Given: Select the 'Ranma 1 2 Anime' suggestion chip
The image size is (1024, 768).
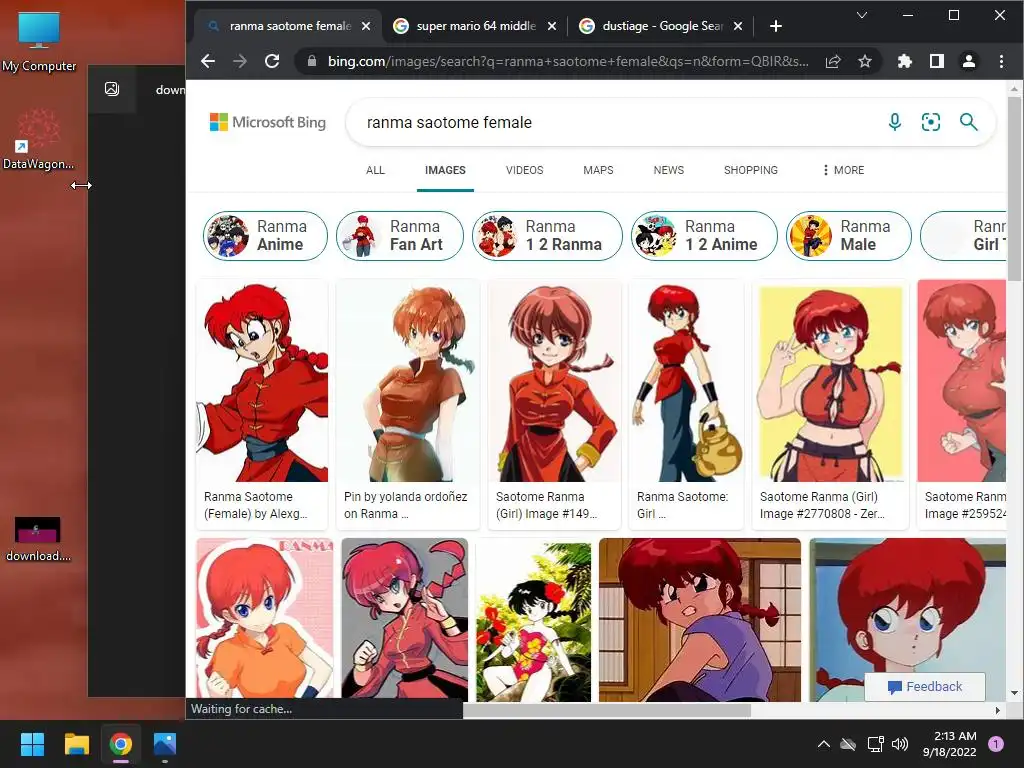Looking at the screenshot, I should point(704,236).
